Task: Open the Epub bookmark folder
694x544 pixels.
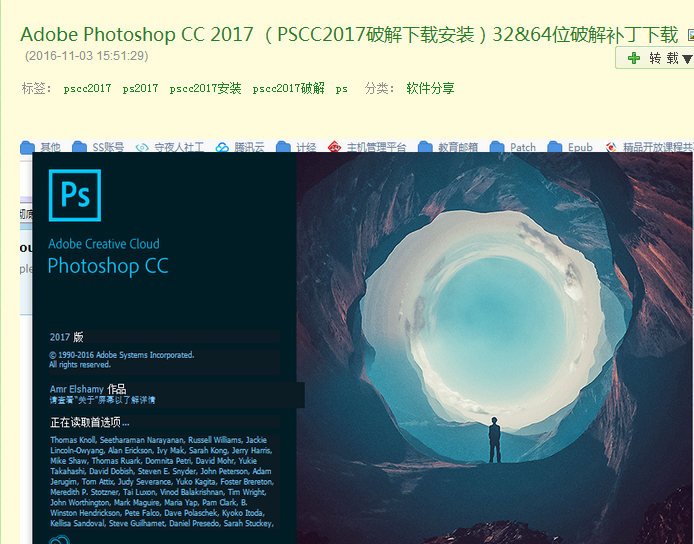Action: pos(570,147)
